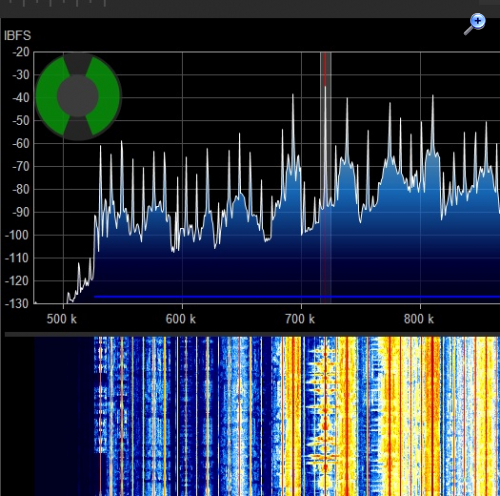Click the -70 level on dBFS axis

[21, 166]
